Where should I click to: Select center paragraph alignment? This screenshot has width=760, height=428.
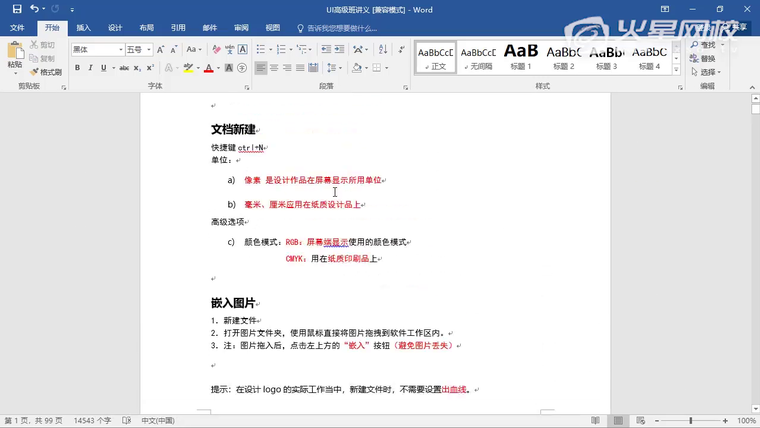pos(275,68)
